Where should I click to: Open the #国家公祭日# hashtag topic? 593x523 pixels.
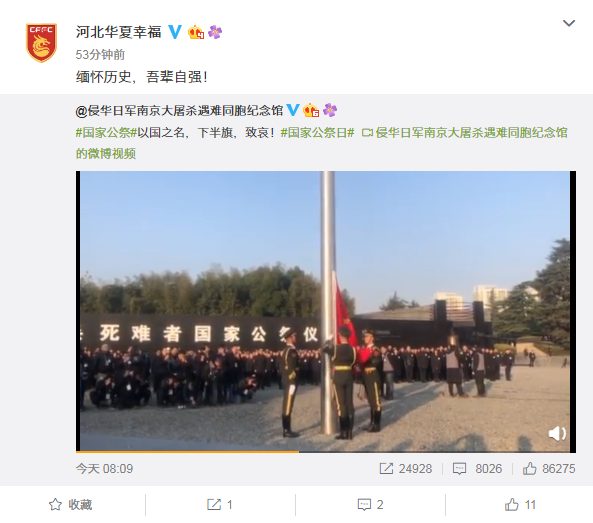317,133
